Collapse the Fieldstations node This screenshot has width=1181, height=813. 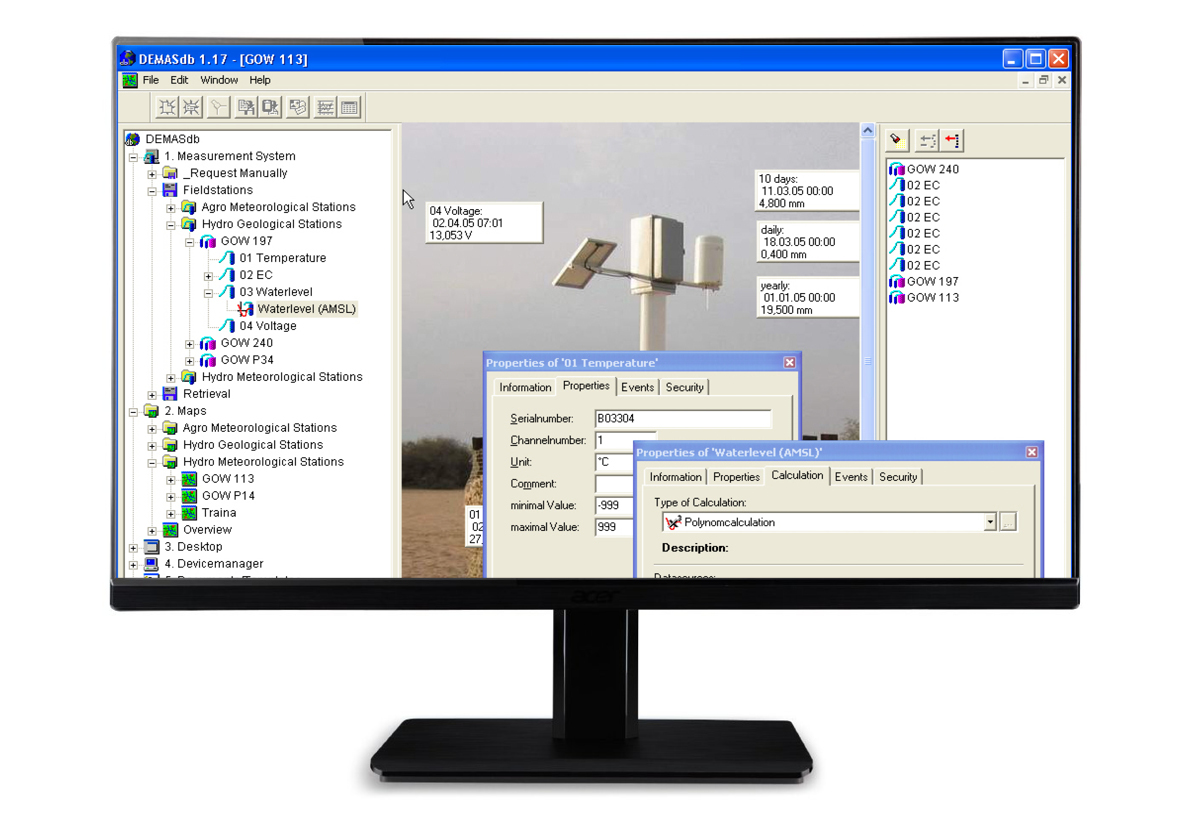pos(152,191)
